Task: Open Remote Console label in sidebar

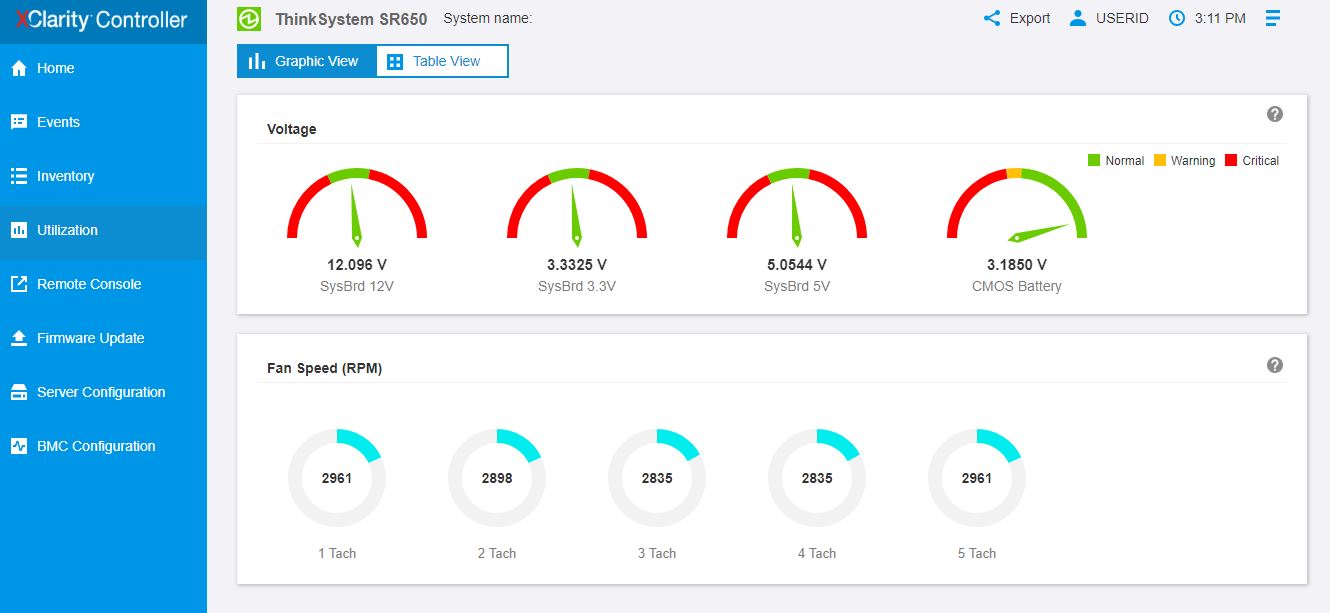Action: click(89, 284)
